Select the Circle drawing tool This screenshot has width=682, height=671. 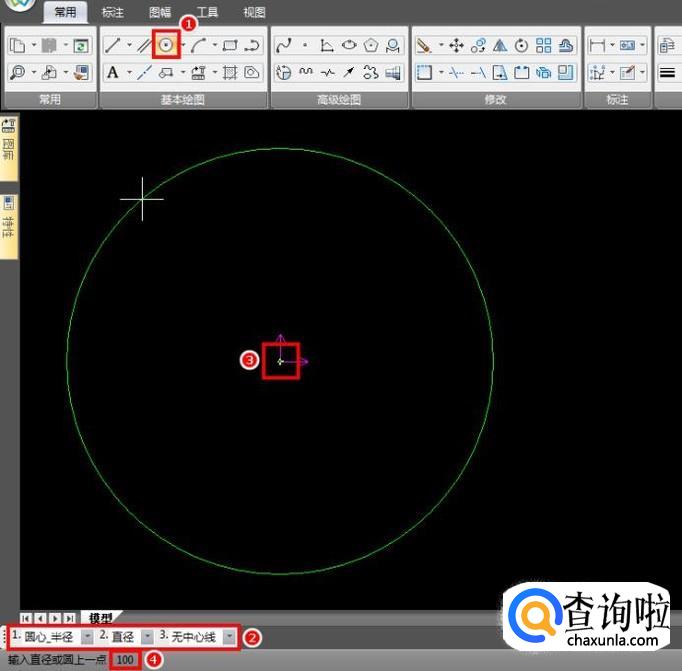click(166, 46)
